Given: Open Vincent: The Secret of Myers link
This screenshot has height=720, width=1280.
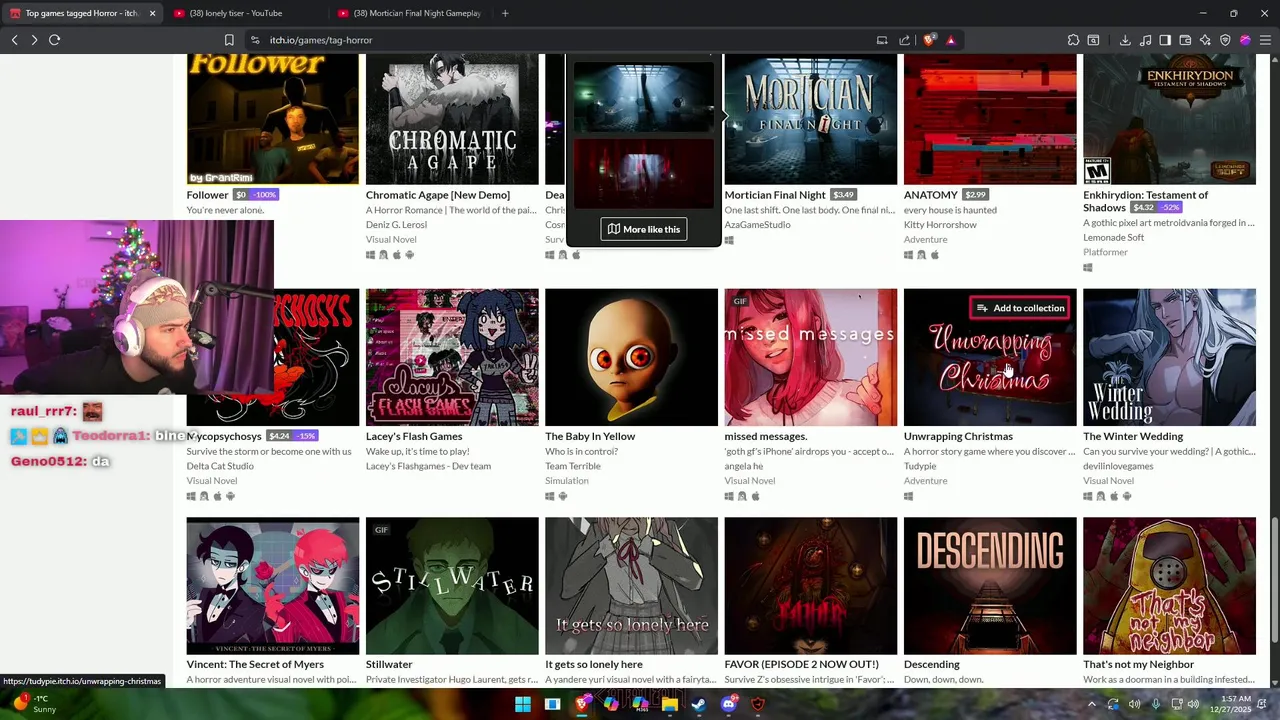Looking at the screenshot, I should [x=254, y=664].
